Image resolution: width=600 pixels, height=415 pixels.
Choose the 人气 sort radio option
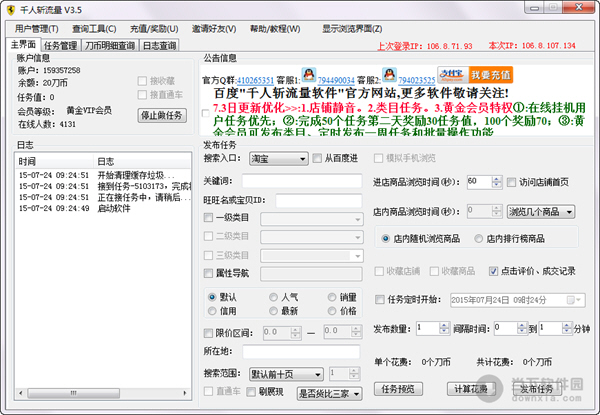coord(273,297)
